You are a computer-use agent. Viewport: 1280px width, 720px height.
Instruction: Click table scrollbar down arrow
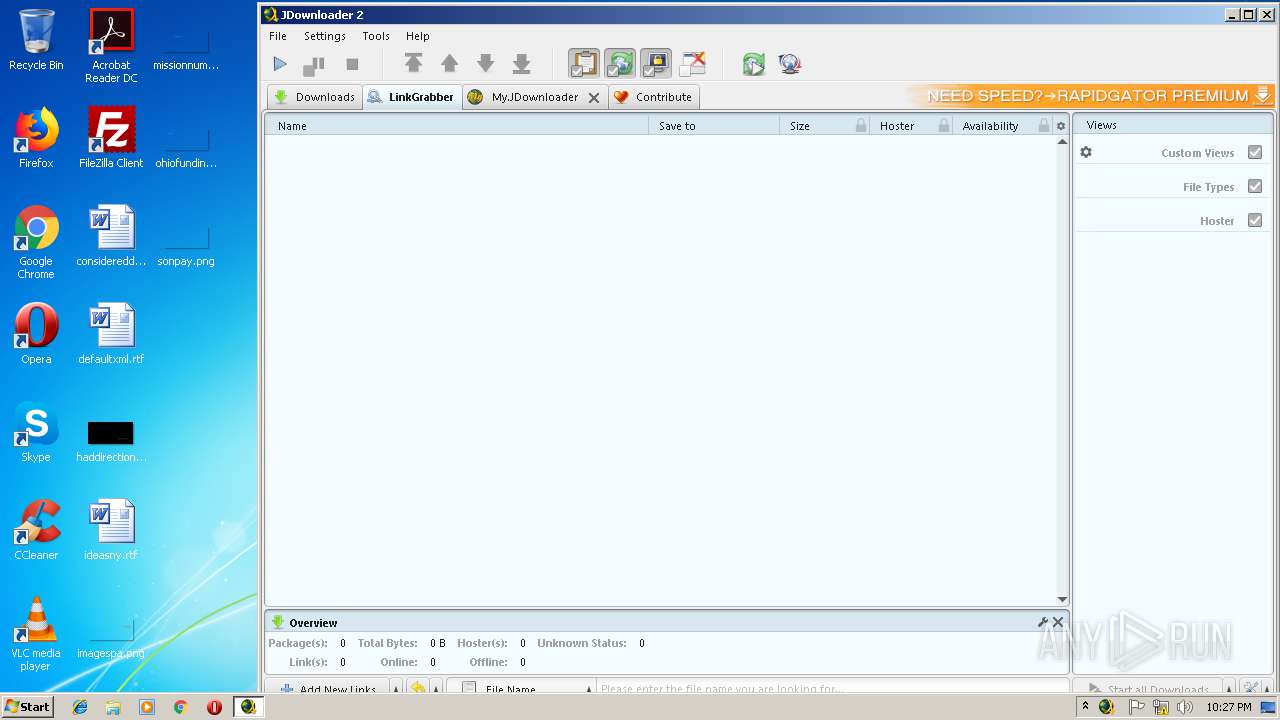point(1062,599)
